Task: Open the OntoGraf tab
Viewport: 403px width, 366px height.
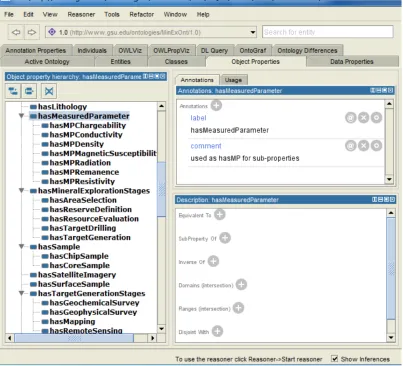Action: [x=253, y=50]
